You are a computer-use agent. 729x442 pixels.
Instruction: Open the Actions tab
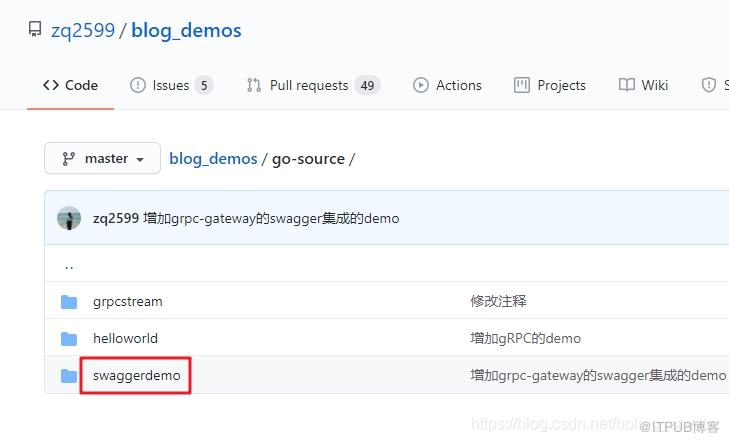pyautogui.click(x=447, y=86)
